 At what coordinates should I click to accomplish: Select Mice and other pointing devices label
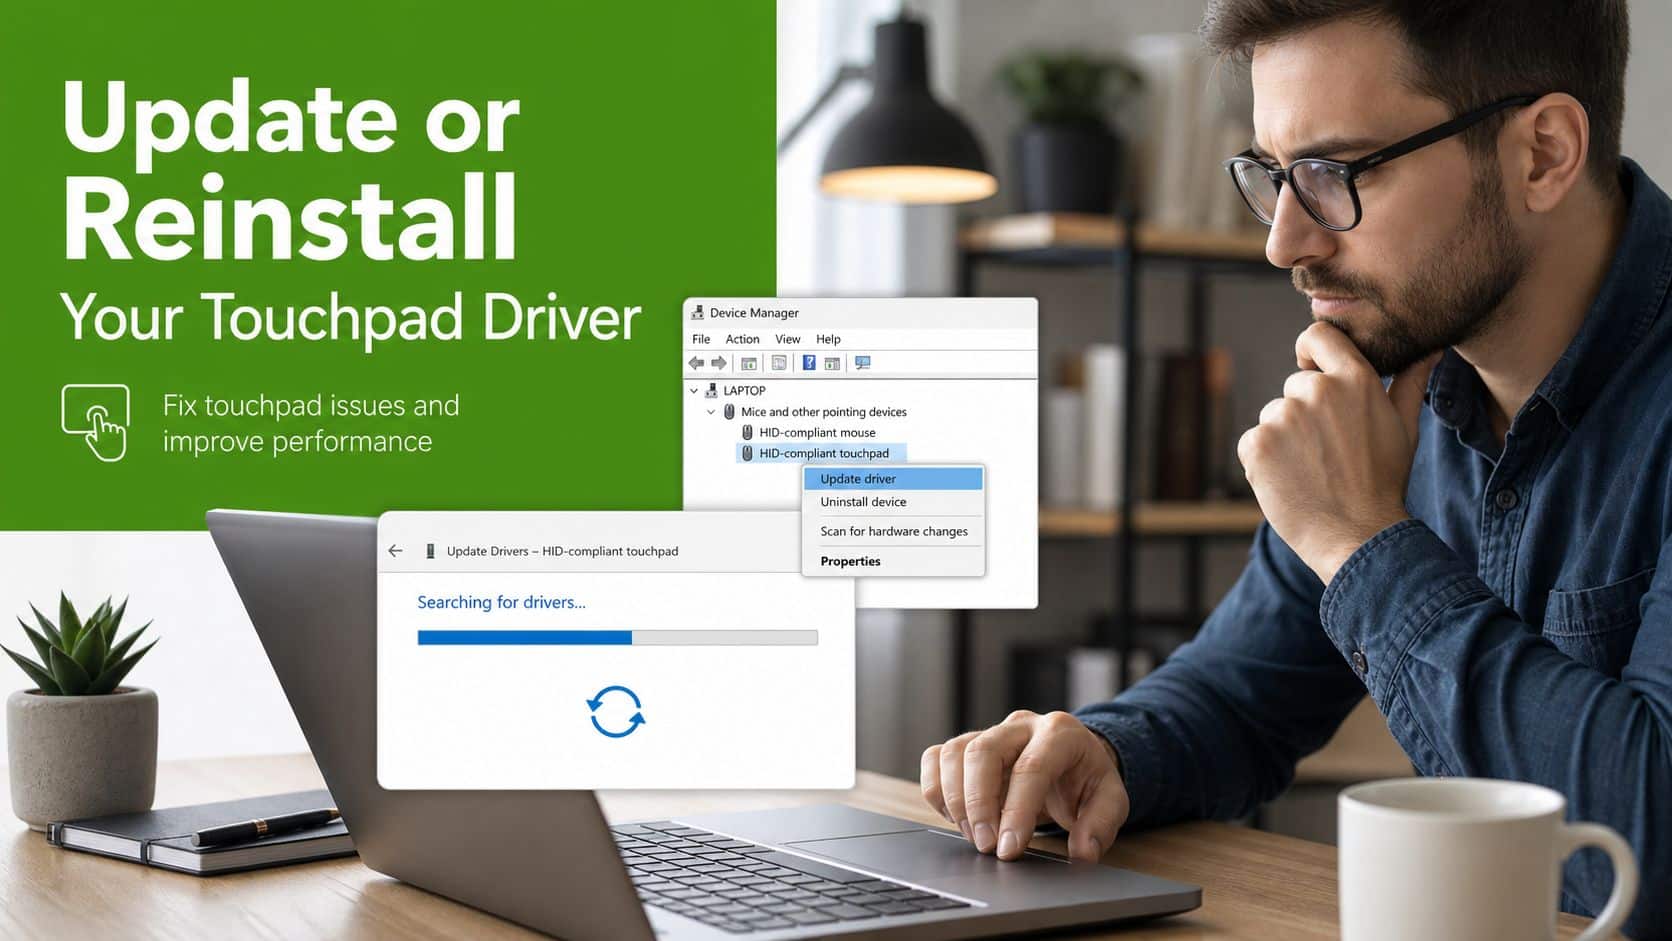pyautogui.click(x=824, y=412)
